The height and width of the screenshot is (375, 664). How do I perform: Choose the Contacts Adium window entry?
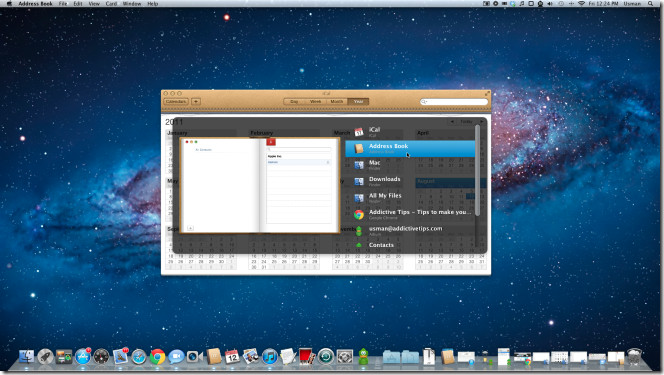pyautogui.click(x=410, y=245)
